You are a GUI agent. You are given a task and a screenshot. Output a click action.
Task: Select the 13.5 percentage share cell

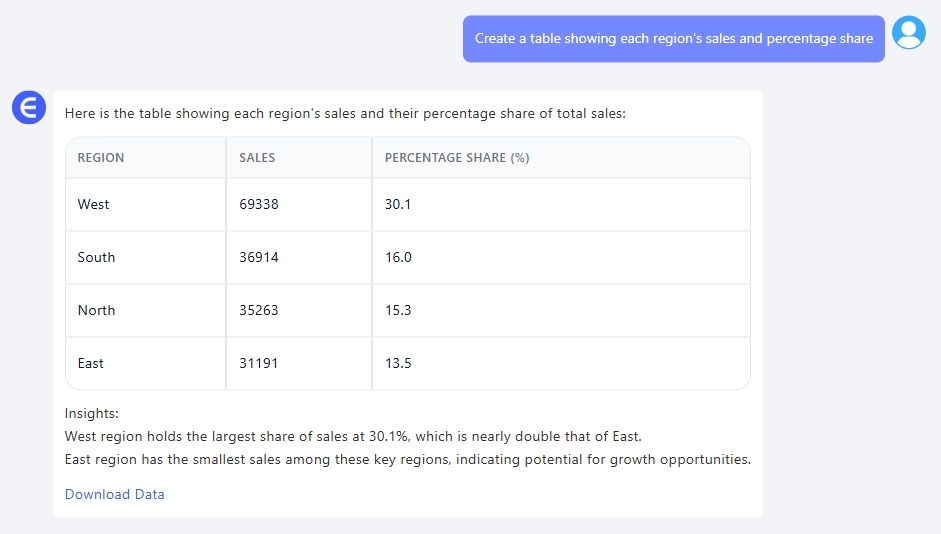pos(398,363)
